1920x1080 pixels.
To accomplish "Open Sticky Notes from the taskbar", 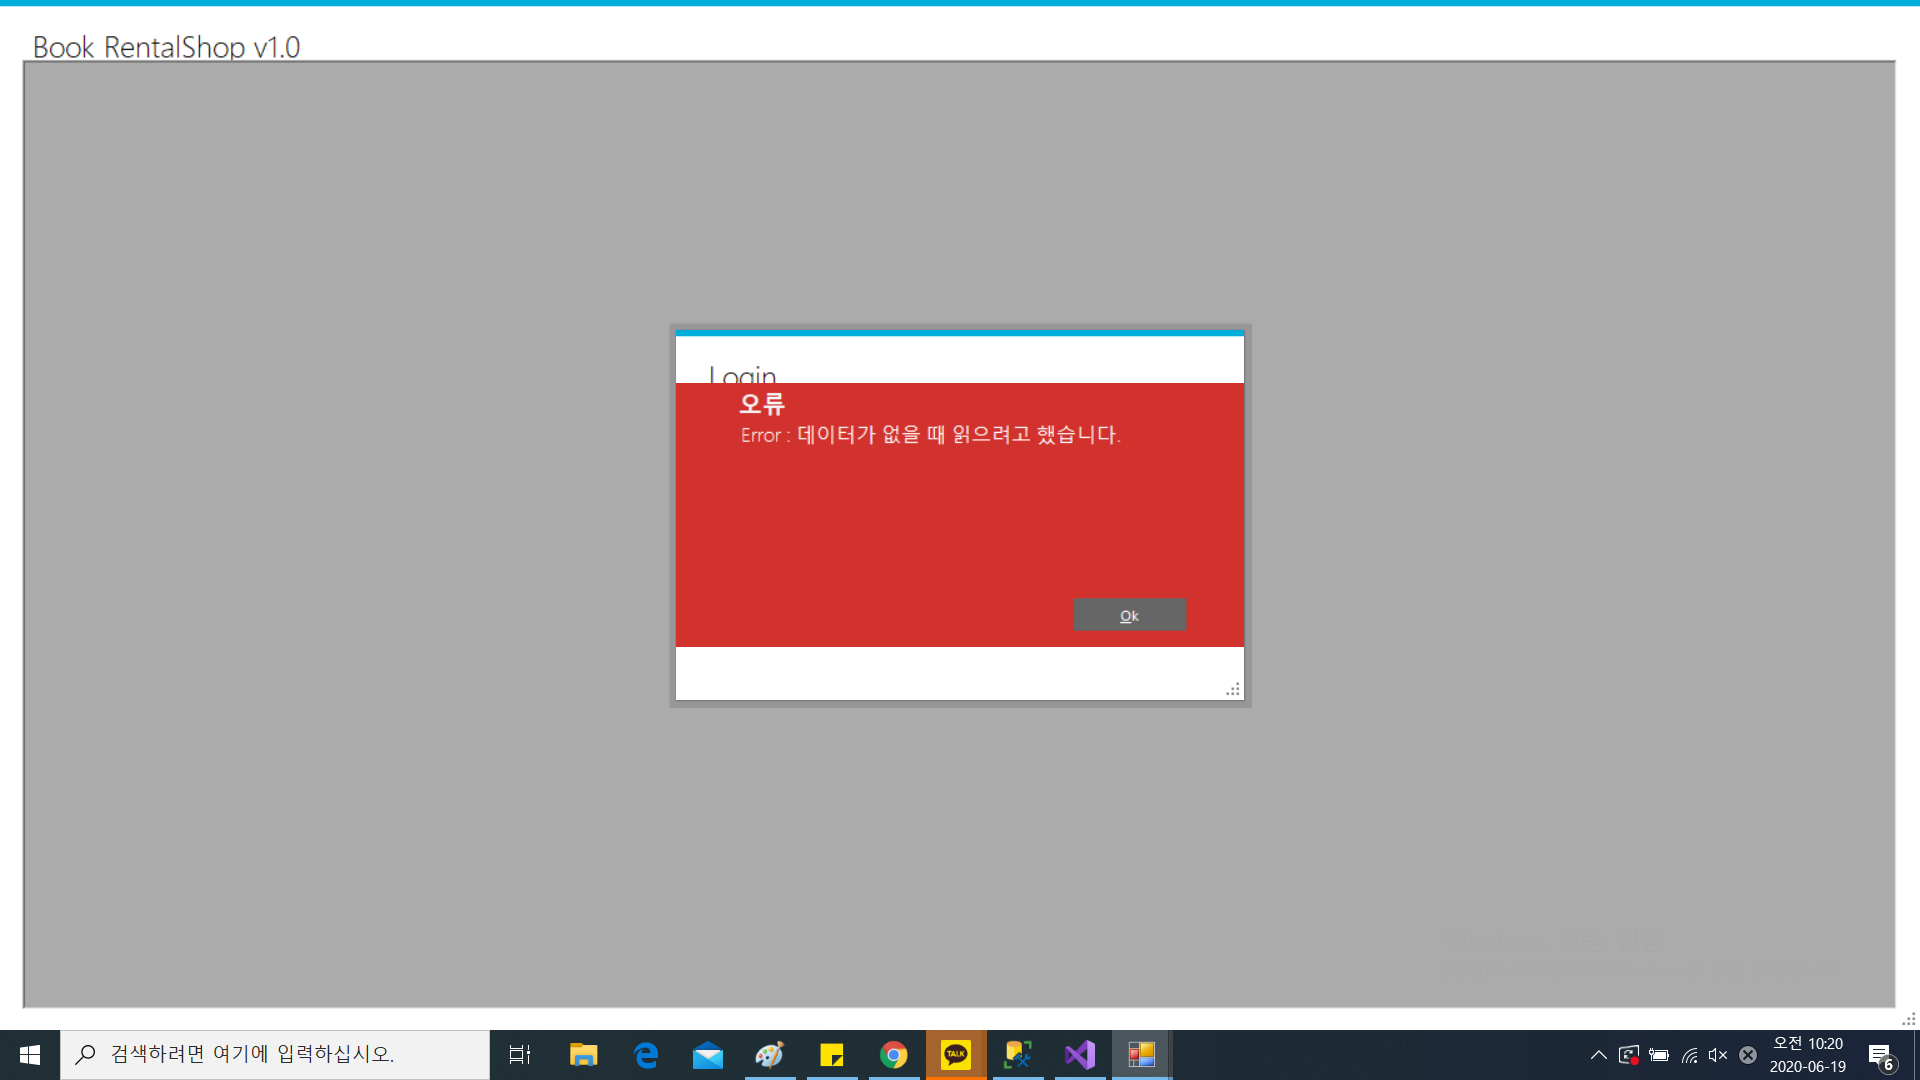I will point(832,1055).
